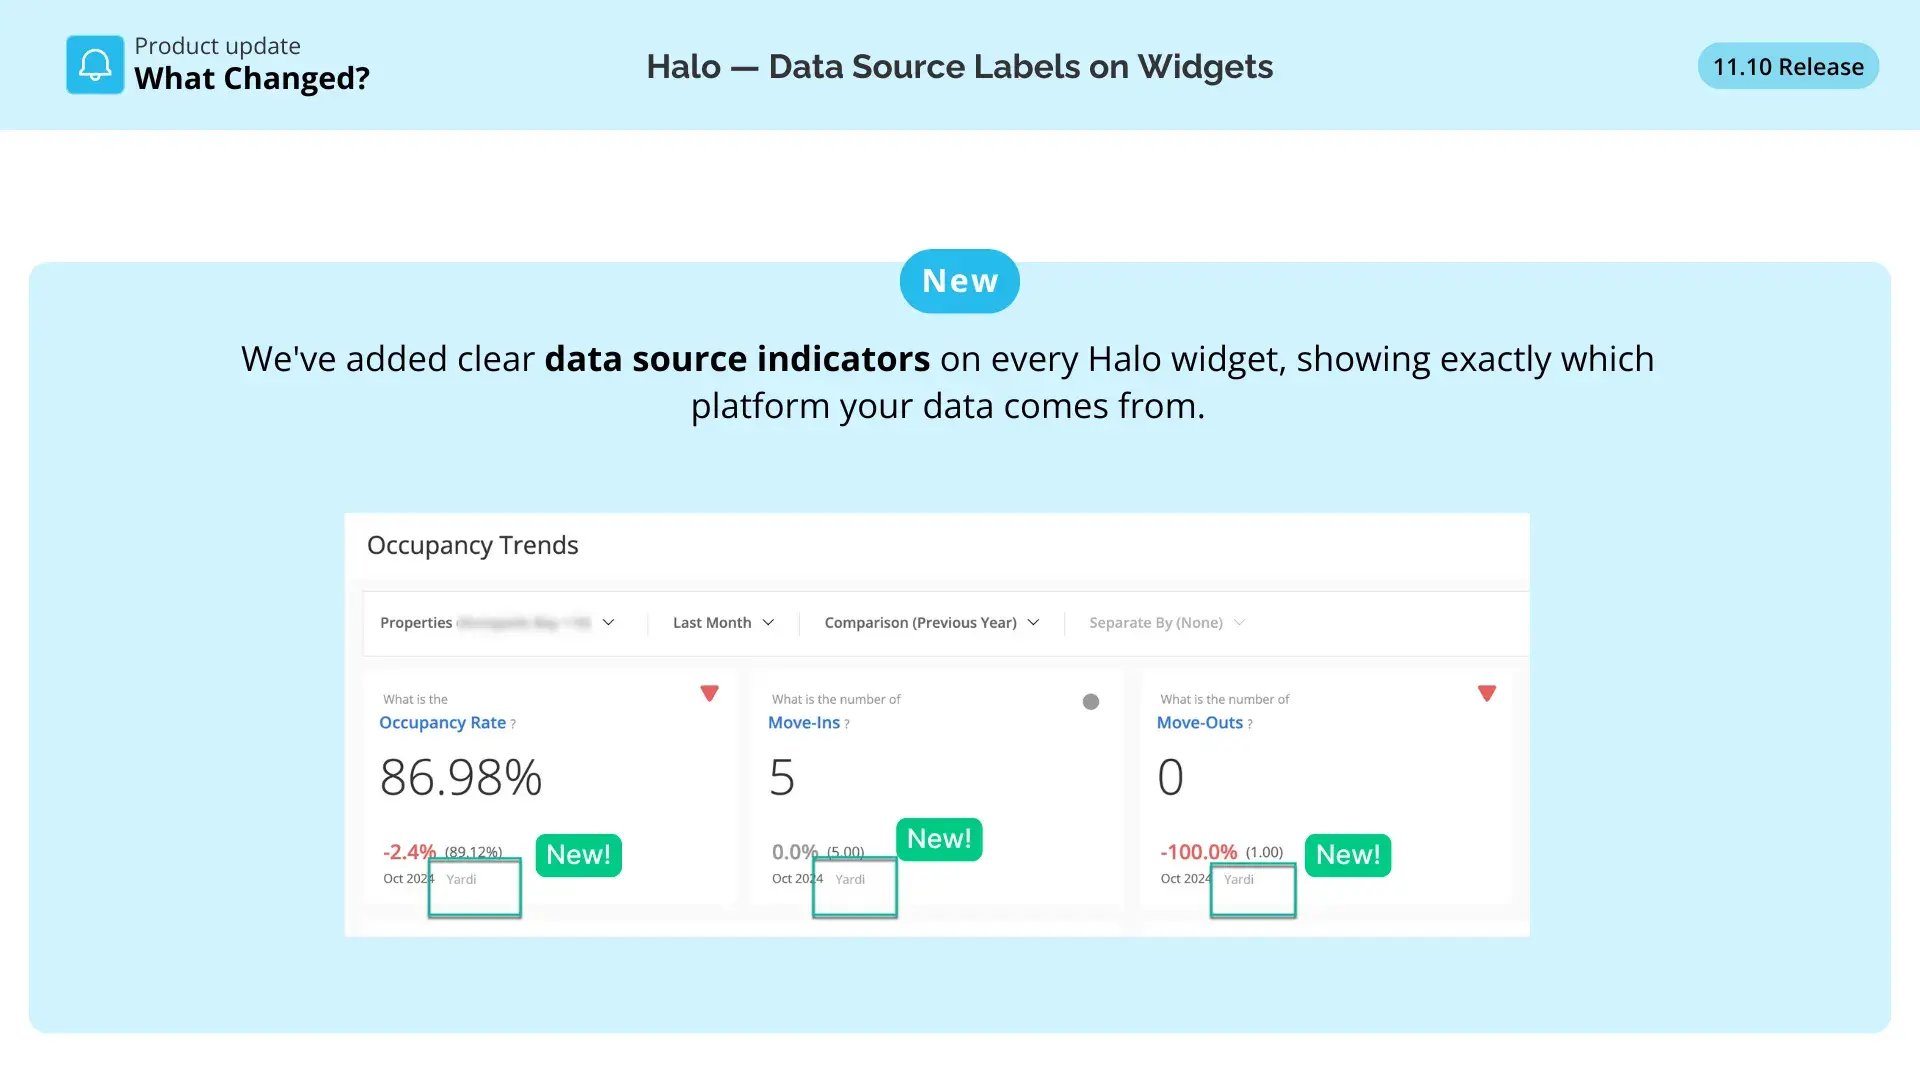Click the notification bell icon
This screenshot has height=1080, width=1920.
[x=95, y=65]
